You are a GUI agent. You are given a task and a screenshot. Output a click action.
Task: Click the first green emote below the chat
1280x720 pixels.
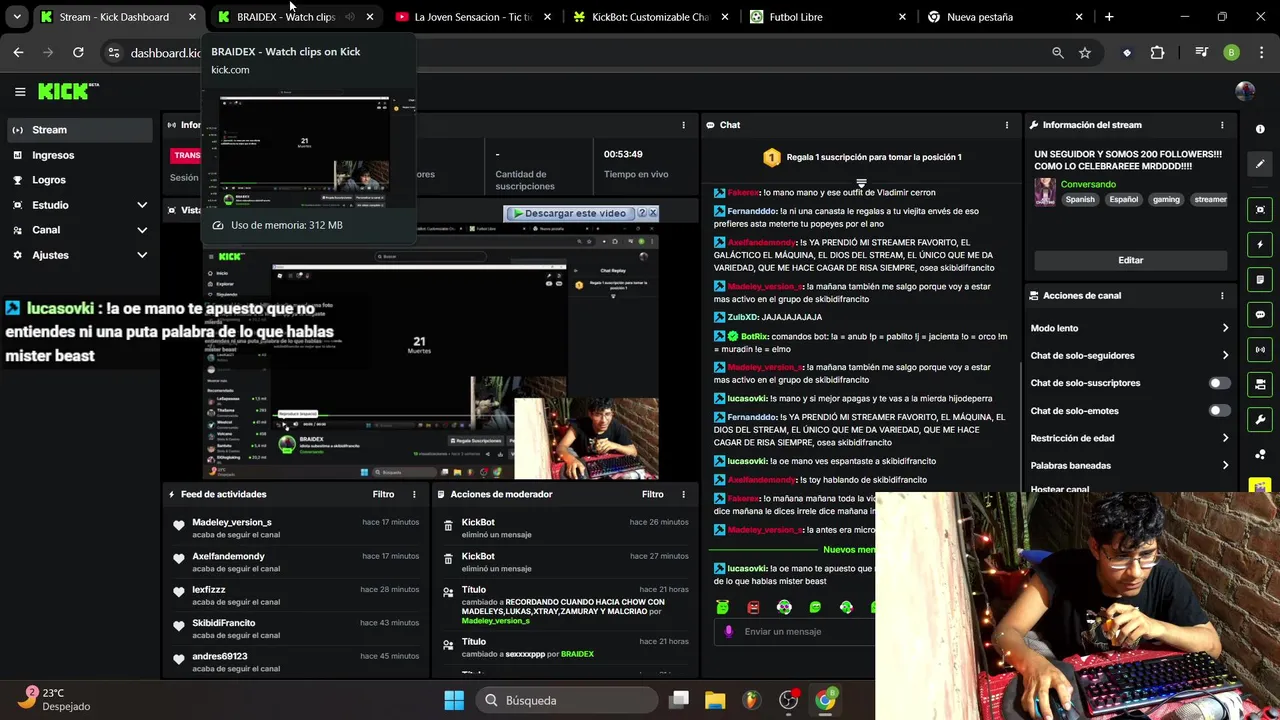click(723, 607)
